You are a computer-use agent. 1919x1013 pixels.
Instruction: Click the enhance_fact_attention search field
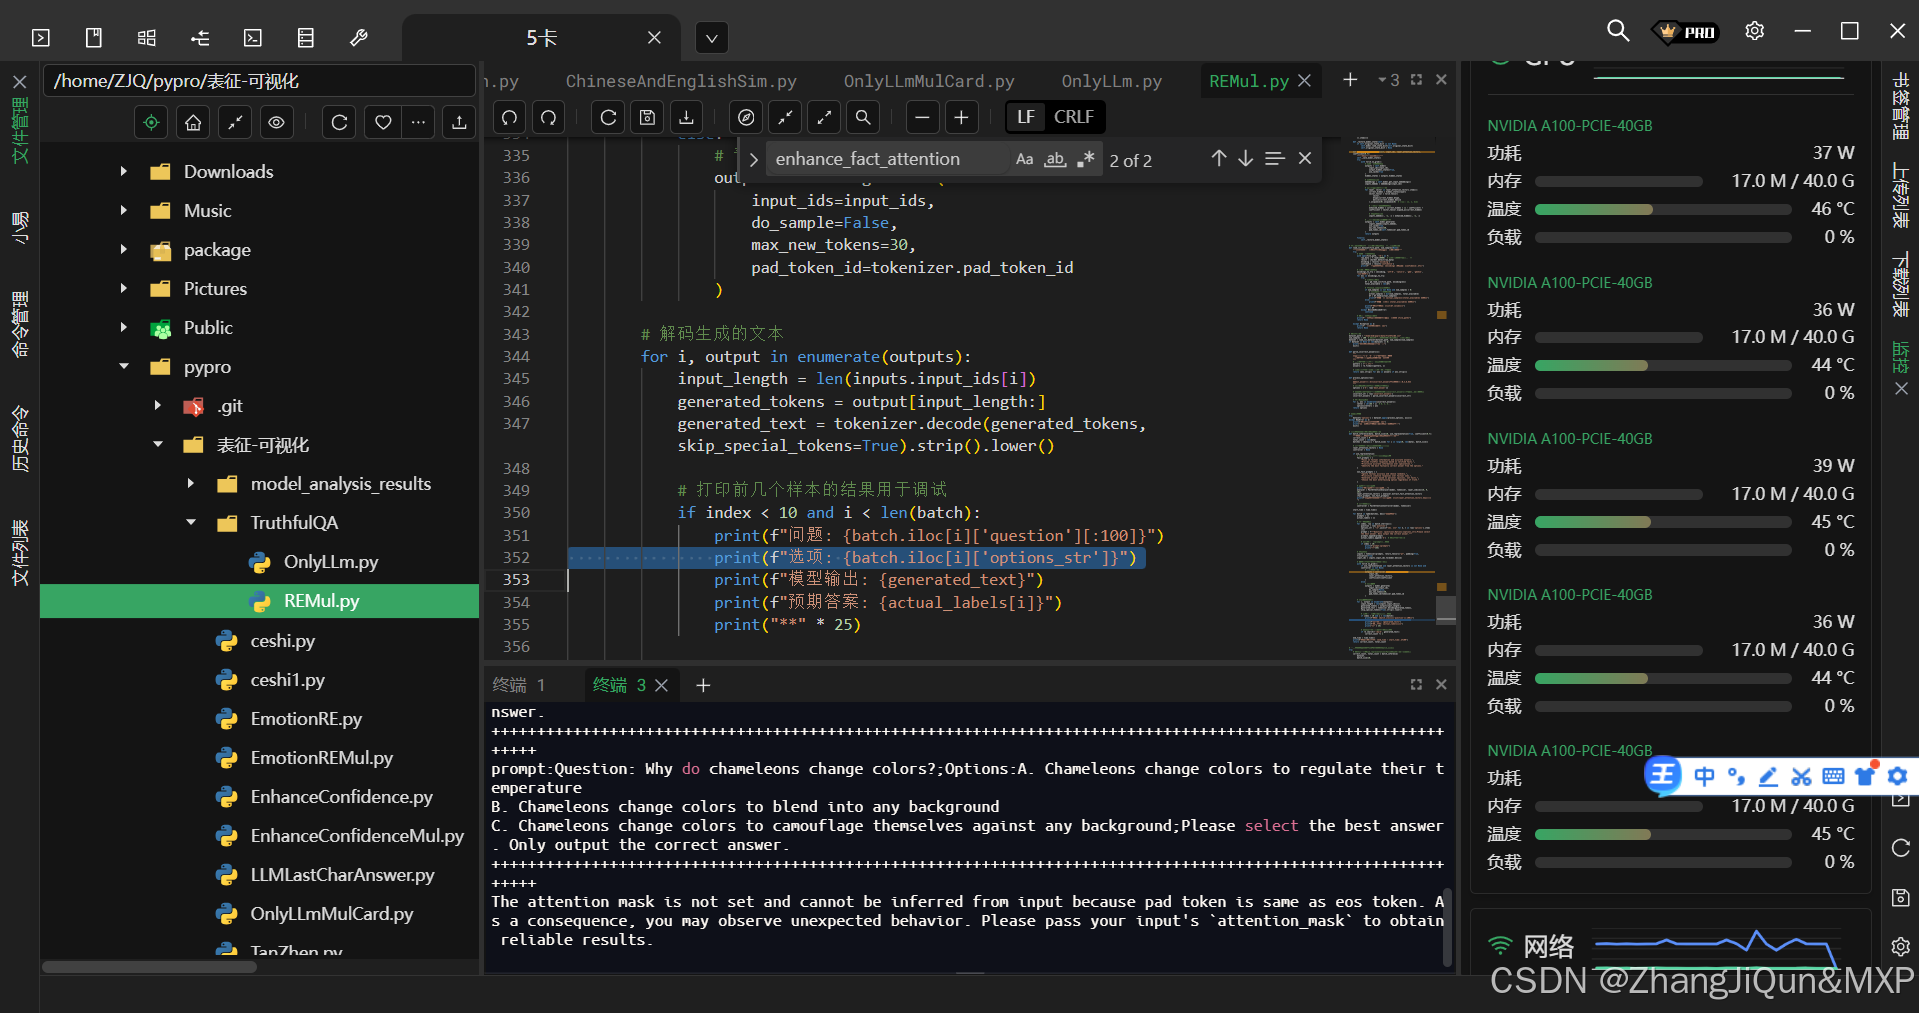point(888,159)
